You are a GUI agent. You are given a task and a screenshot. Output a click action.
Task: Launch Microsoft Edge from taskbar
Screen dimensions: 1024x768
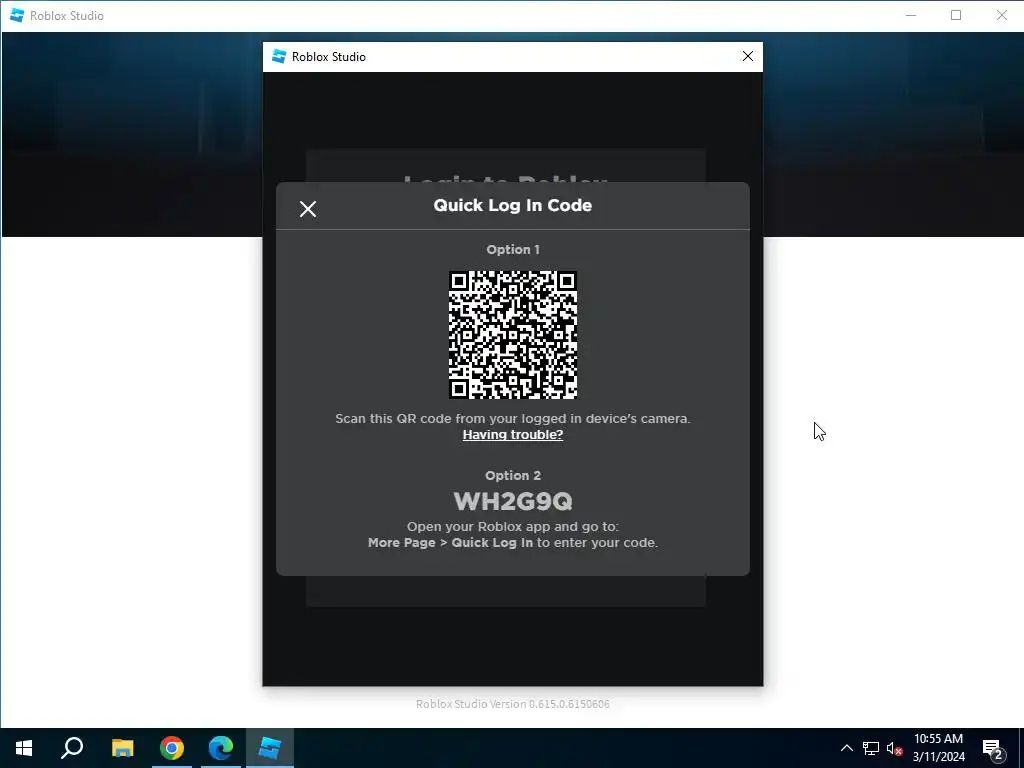click(x=221, y=748)
